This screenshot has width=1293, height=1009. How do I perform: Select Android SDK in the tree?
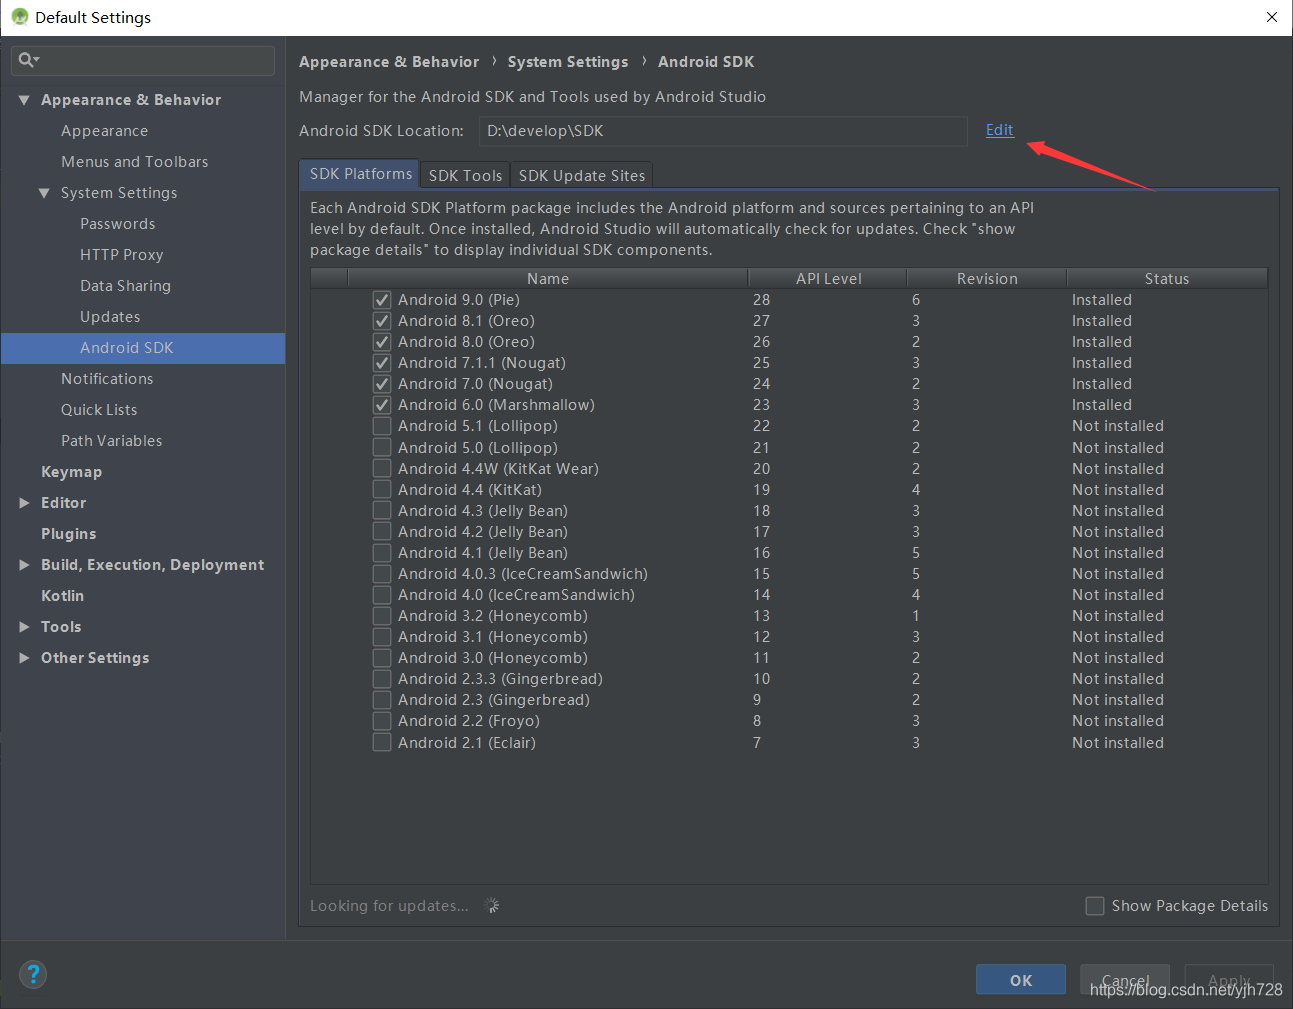tap(143, 348)
